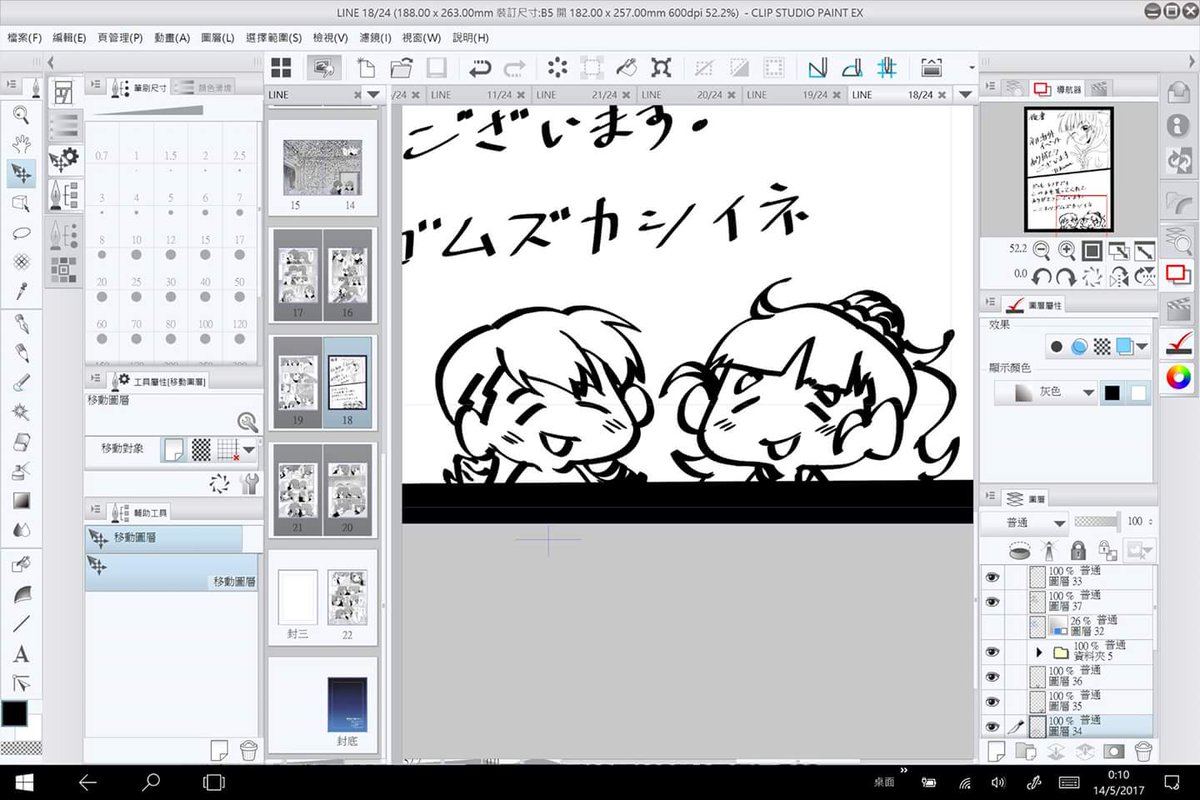The height and width of the screenshot is (800, 1200).
Task: Select the Eraser tool in toolbox
Action: click(20, 441)
